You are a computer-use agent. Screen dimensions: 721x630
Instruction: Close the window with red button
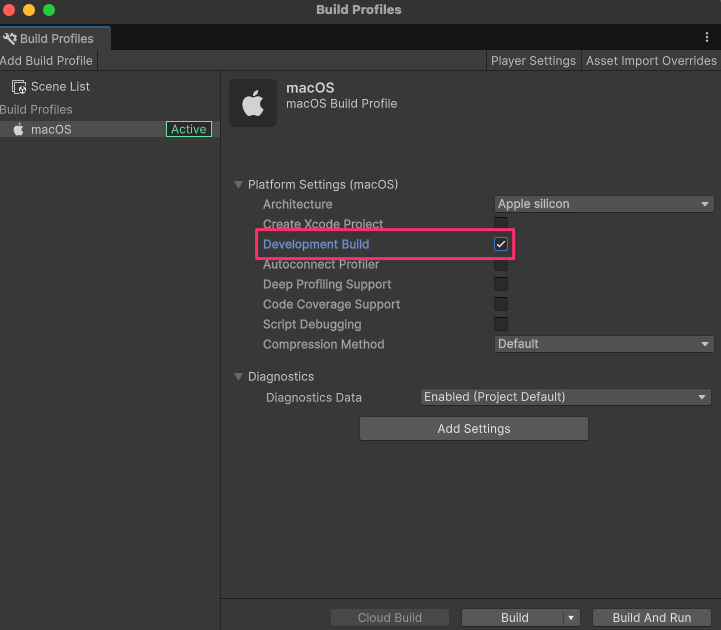click(8, 10)
